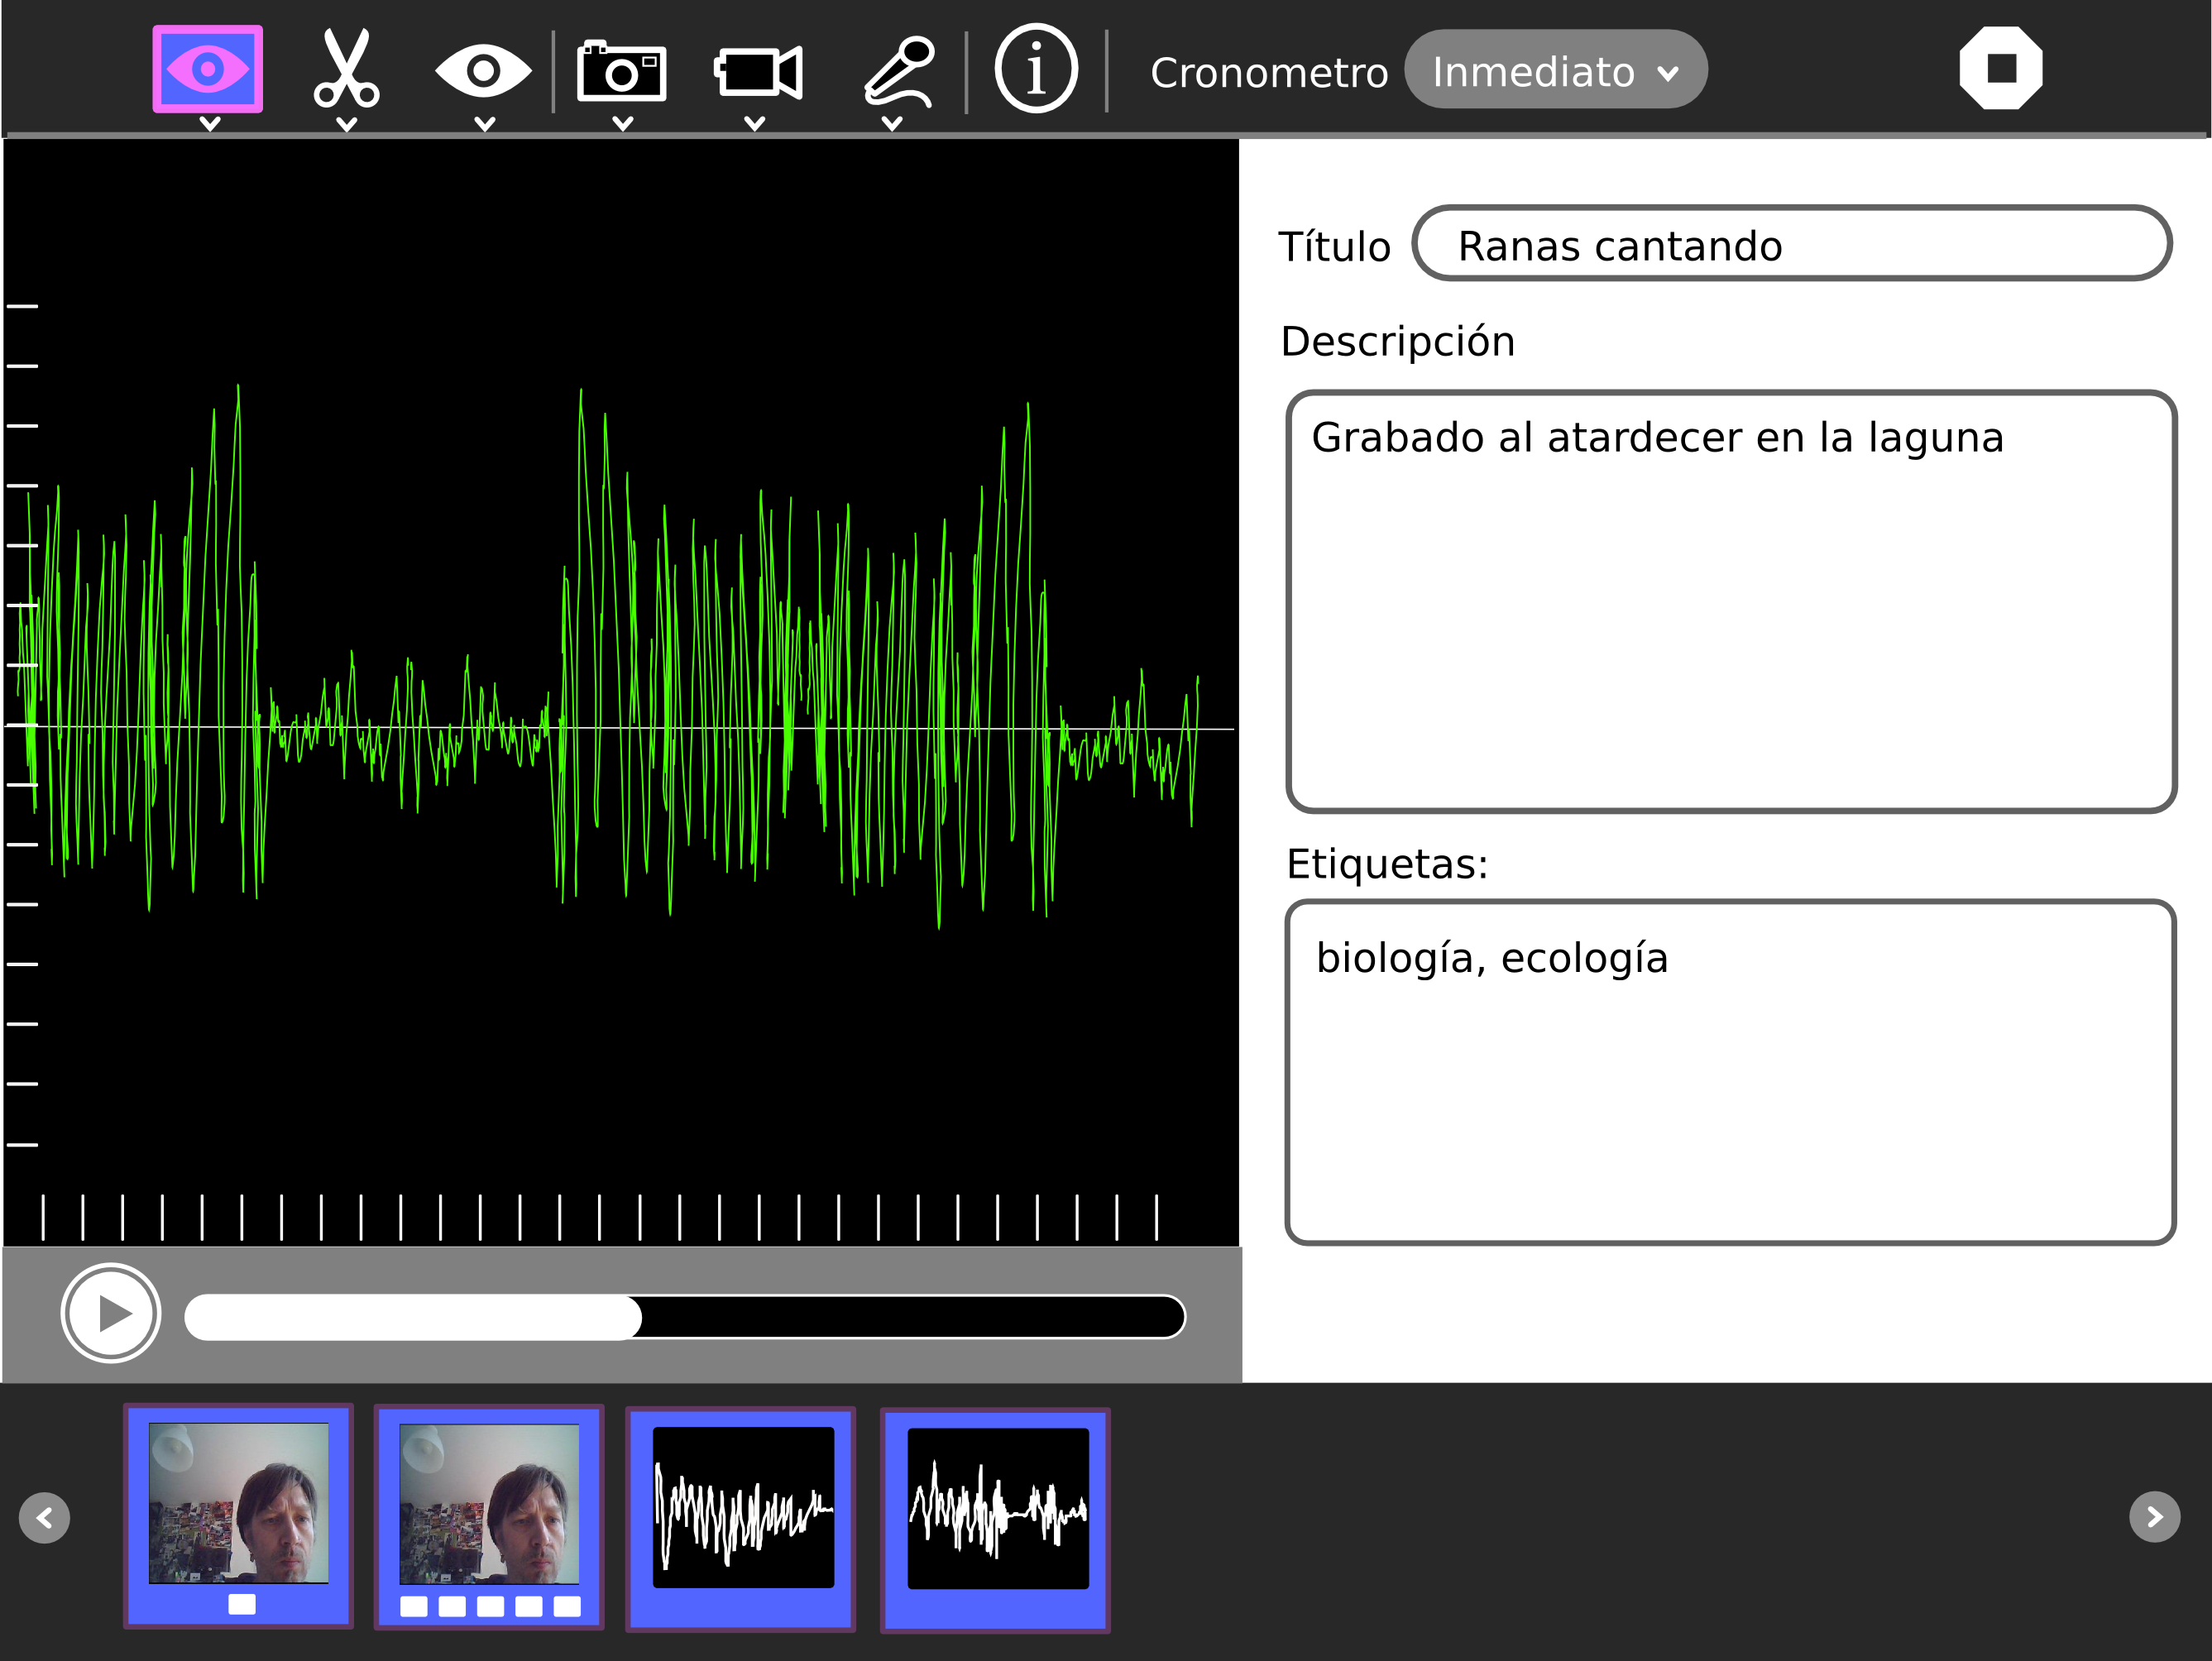This screenshot has height=1661, width=2212.
Task: Click the highlighted Activity eye icon
Action: coord(208,69)
